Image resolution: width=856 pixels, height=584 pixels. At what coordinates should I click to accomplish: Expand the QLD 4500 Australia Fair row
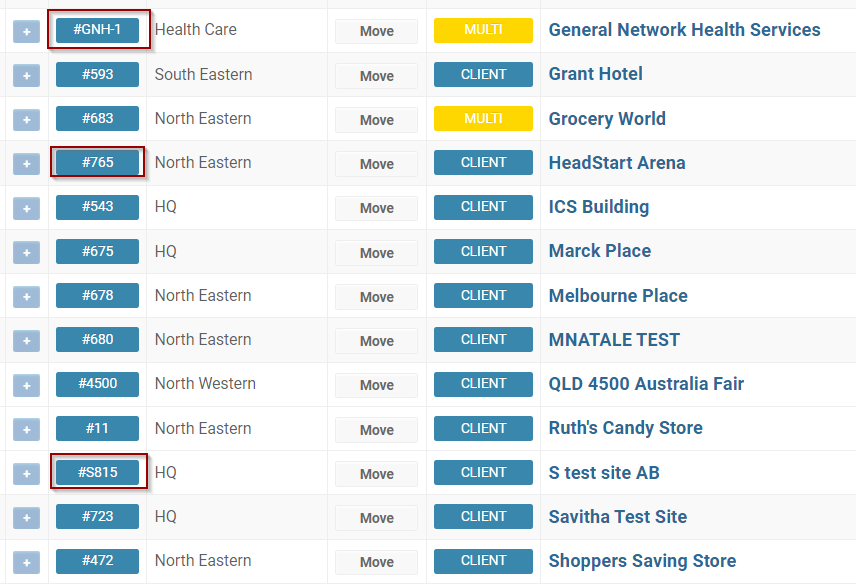point(26,386)
